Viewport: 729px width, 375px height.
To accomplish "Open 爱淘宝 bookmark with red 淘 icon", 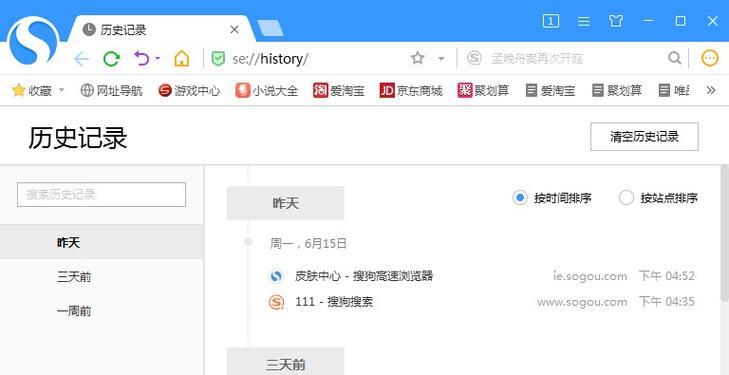I will coord(338,91).
